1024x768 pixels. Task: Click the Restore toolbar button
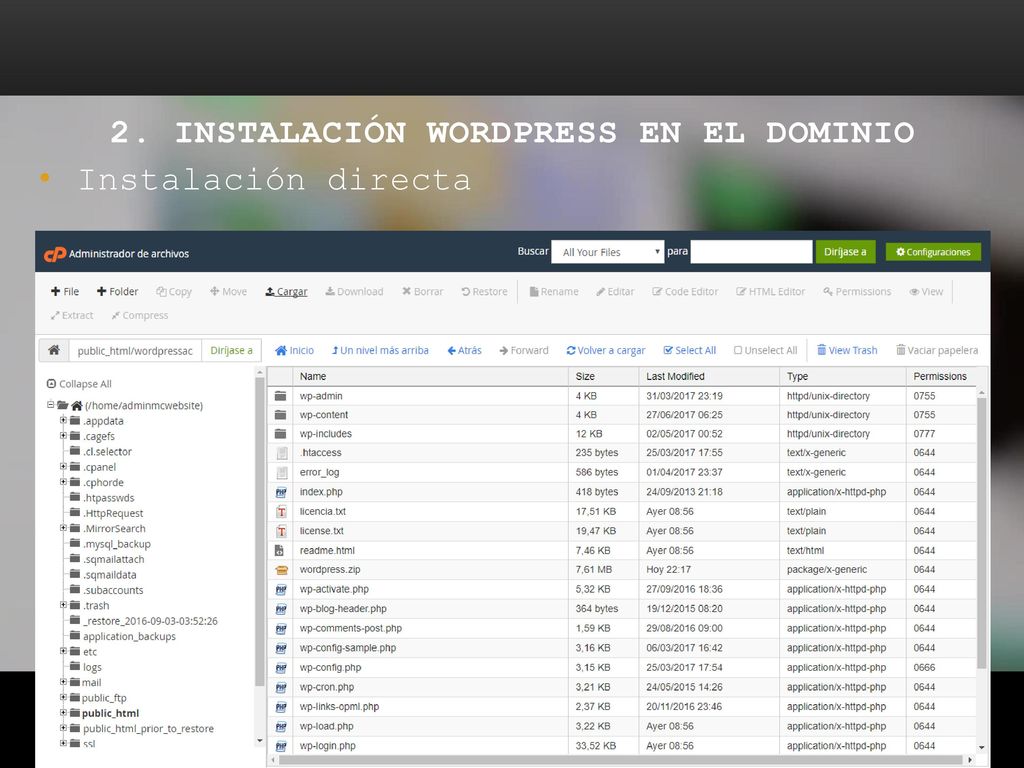(x=484, y=292)
